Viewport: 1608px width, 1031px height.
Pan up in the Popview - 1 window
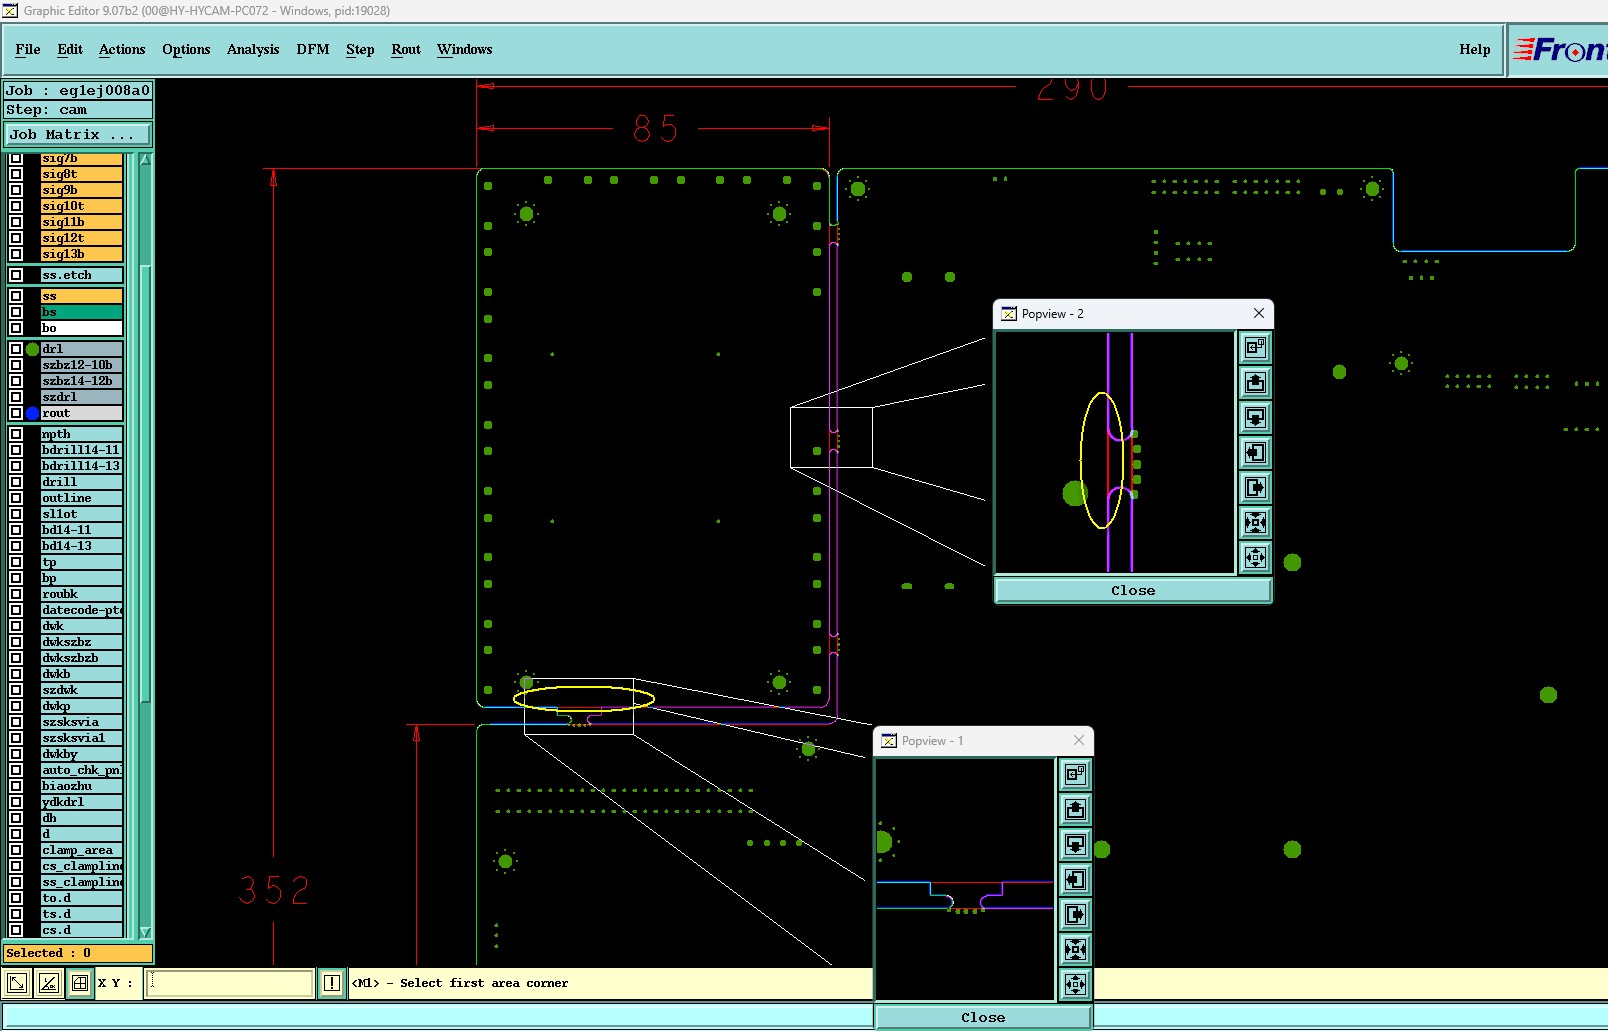(1075, 809)
